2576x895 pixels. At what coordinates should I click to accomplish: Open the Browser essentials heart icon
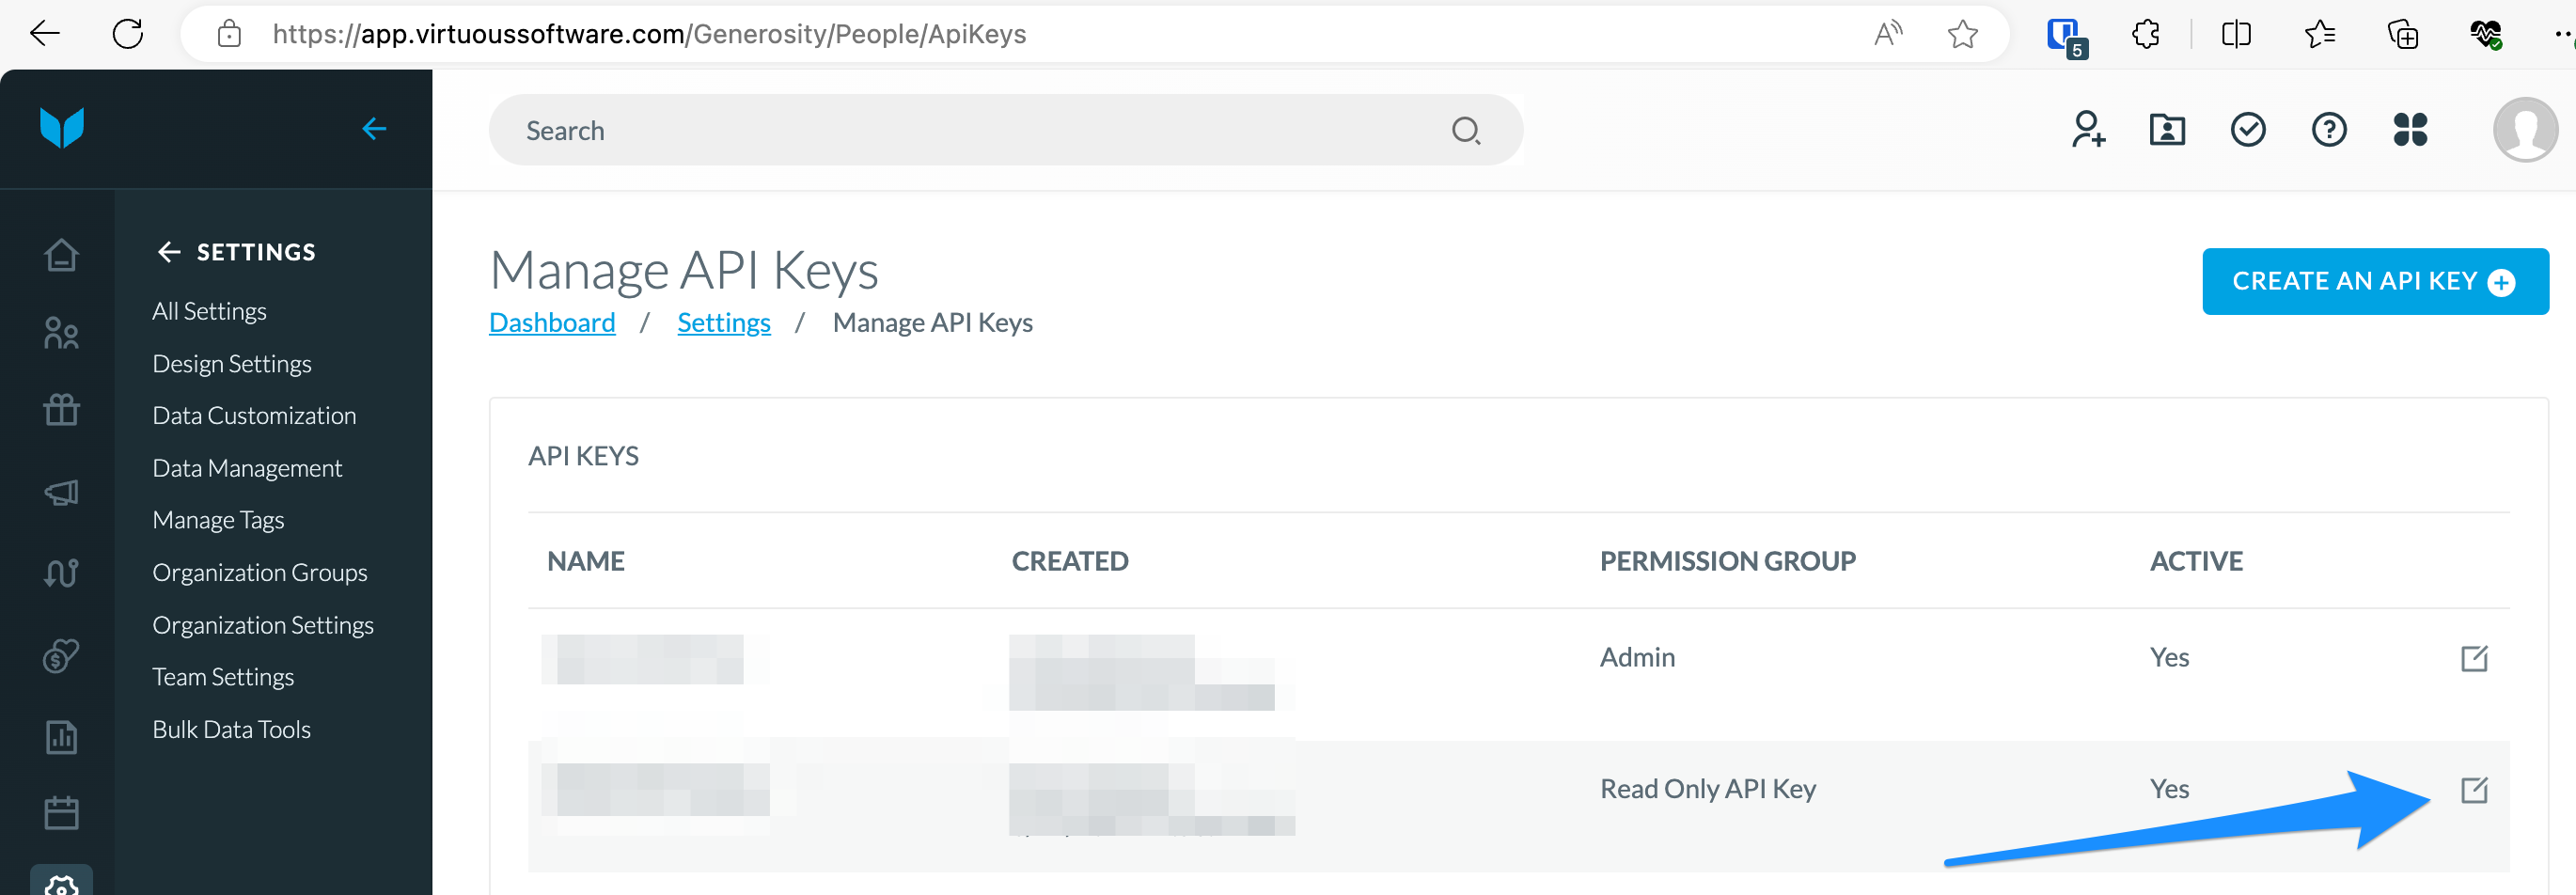point(2485,34)
